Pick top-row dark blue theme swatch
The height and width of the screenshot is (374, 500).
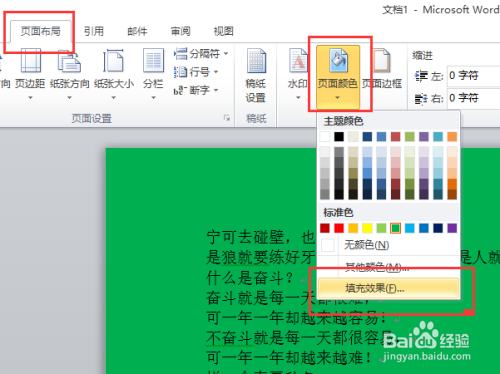point(367,137)
